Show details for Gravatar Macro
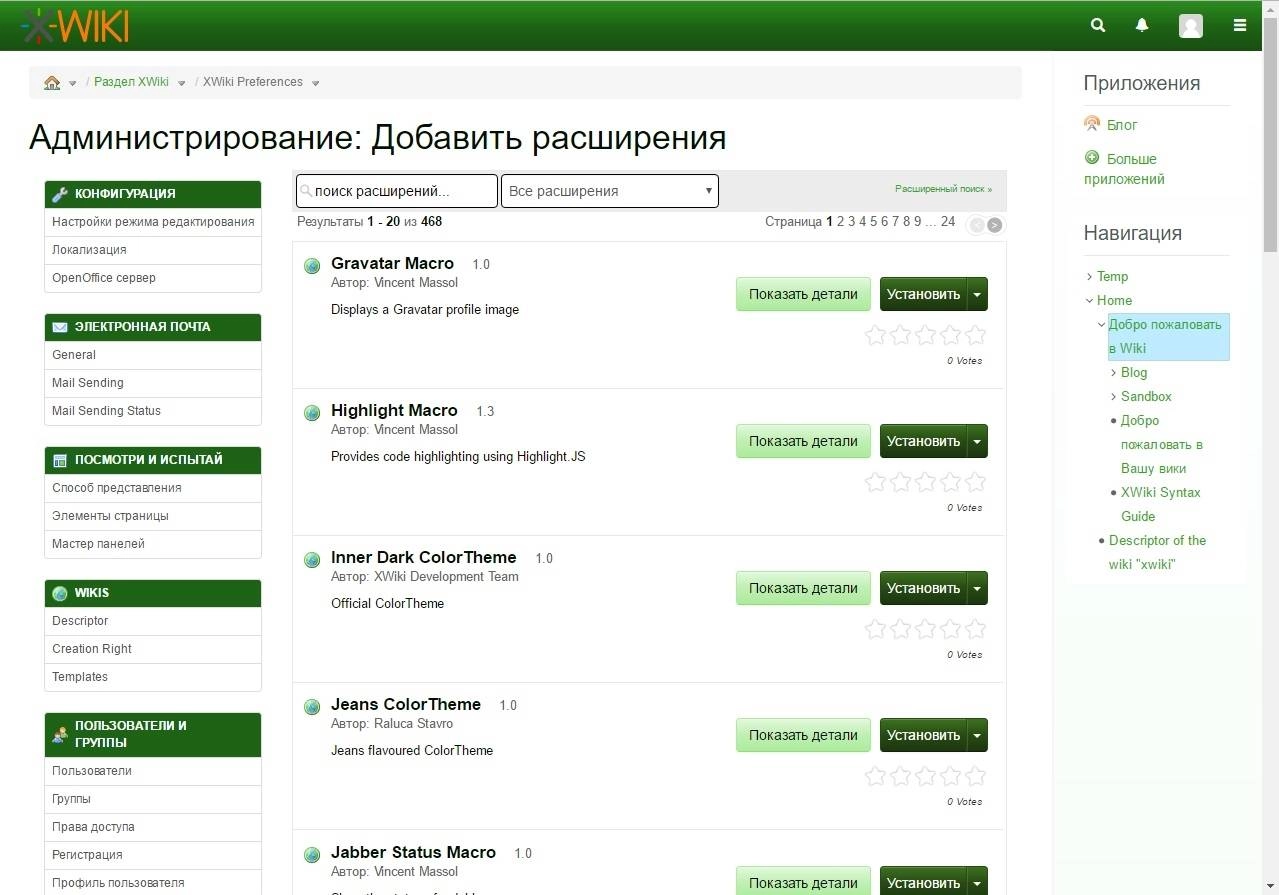The image size is (1279, 895). click(x=803, y=294)
